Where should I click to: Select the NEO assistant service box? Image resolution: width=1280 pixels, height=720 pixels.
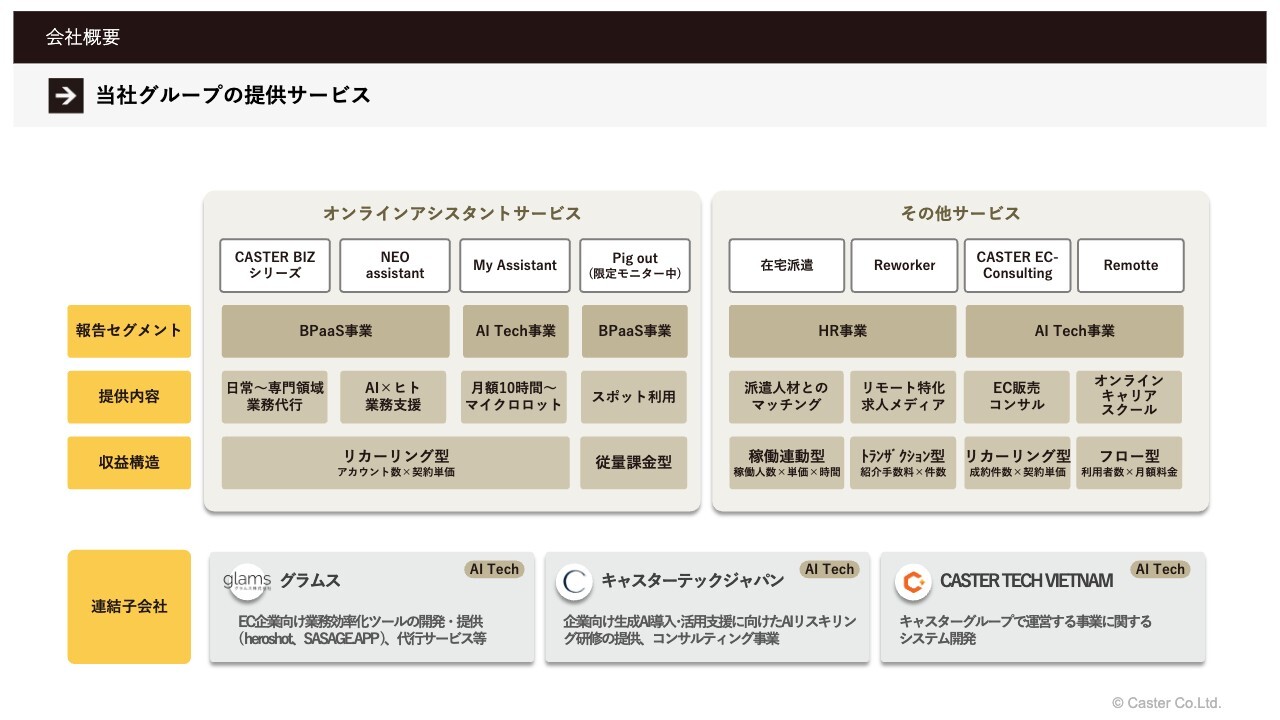(394, 265)
